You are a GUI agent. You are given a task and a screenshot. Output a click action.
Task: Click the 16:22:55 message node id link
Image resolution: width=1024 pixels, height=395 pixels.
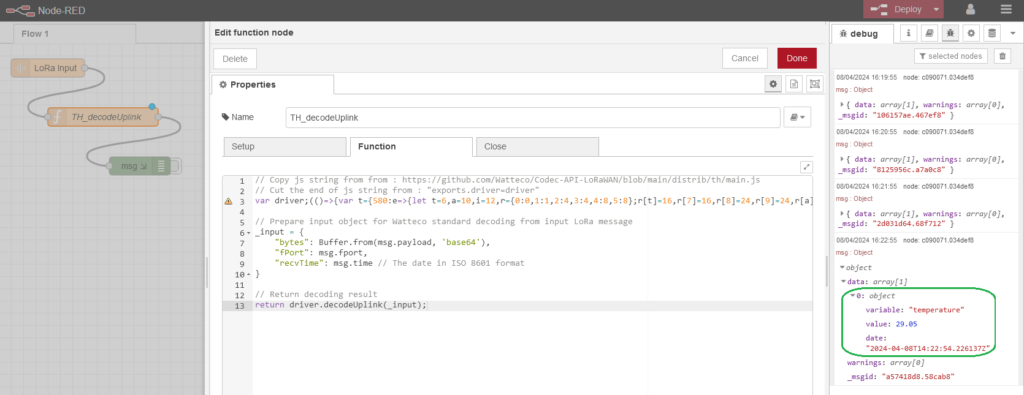(938, 240)
